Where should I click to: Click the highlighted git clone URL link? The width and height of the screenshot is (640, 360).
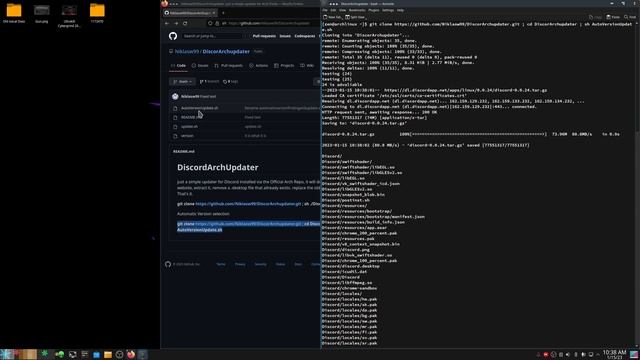248,224
